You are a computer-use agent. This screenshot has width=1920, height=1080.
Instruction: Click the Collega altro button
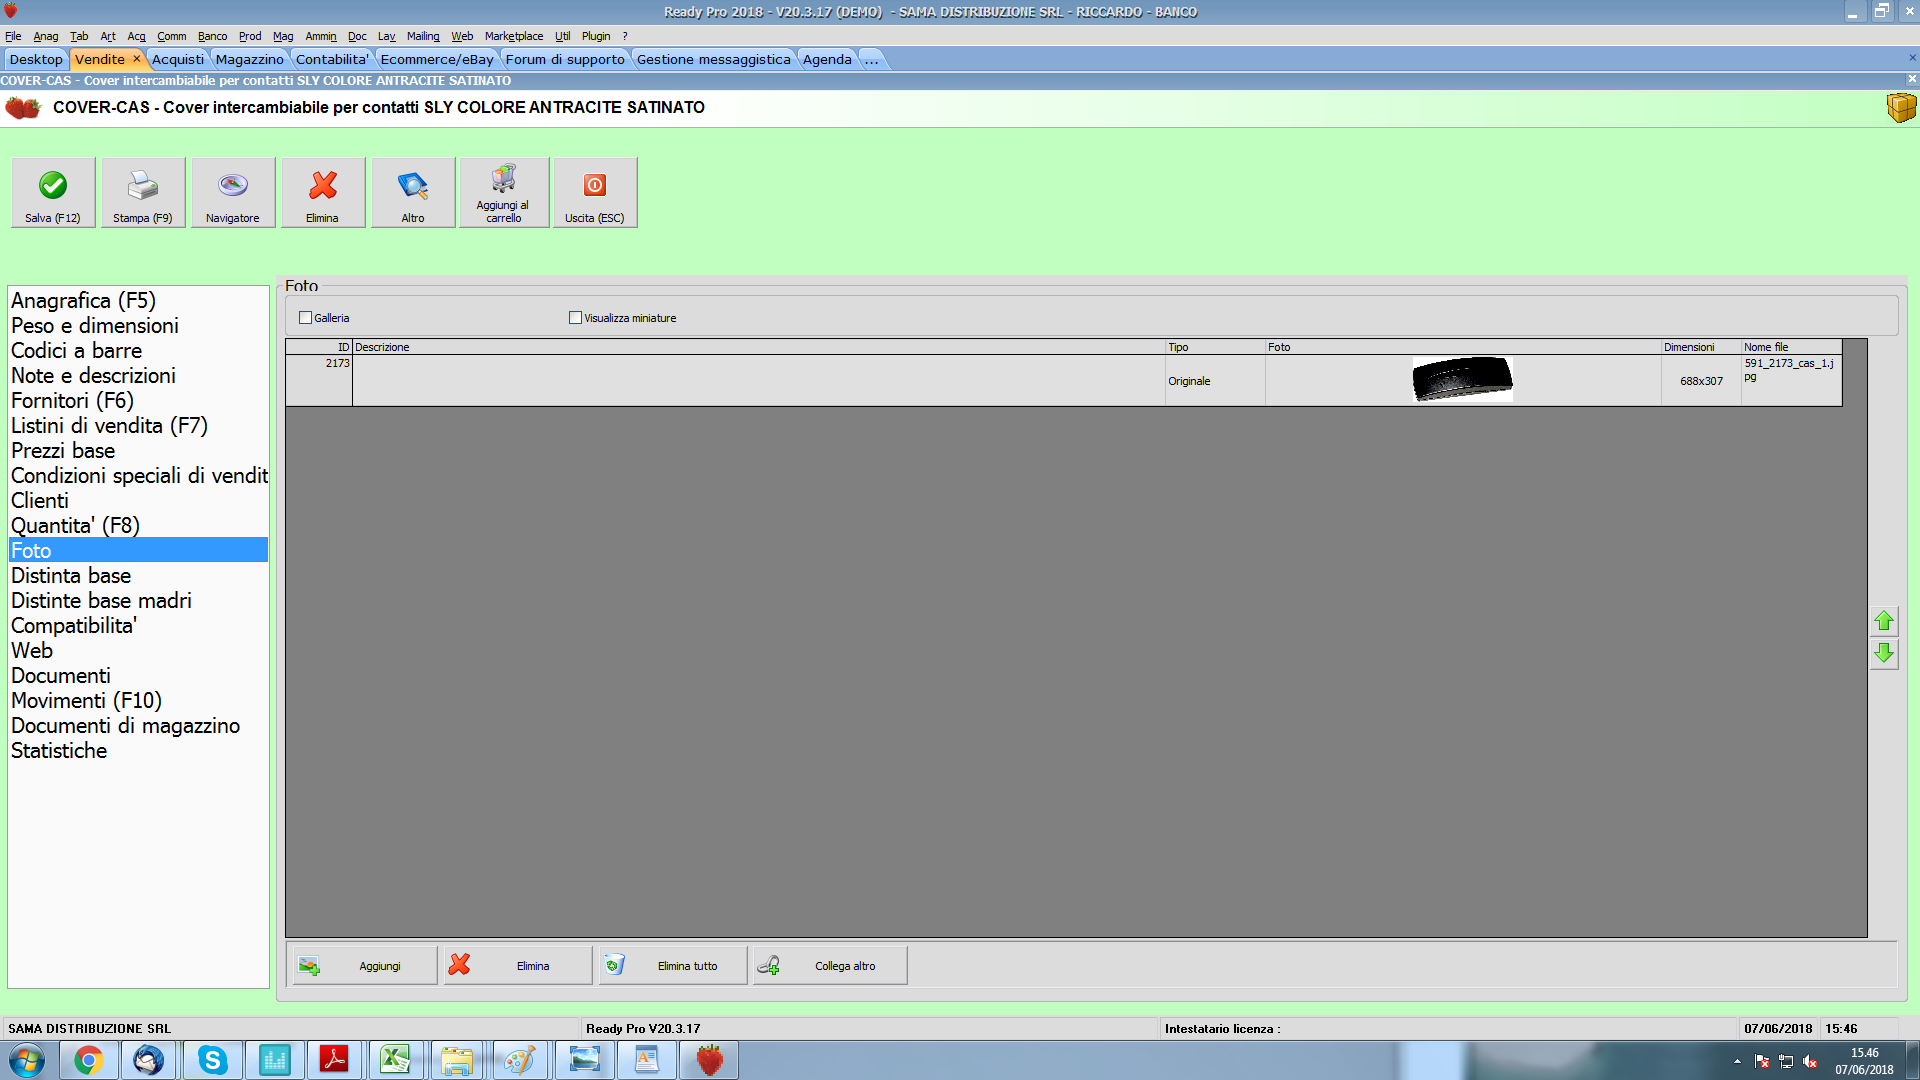coord(830,966)
